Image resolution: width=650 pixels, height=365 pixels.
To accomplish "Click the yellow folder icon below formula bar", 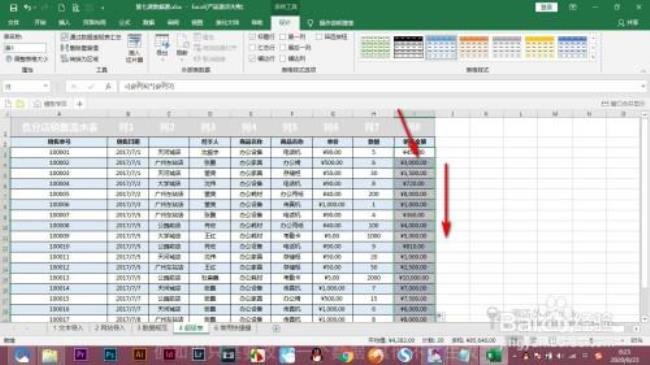I will 20,104.
